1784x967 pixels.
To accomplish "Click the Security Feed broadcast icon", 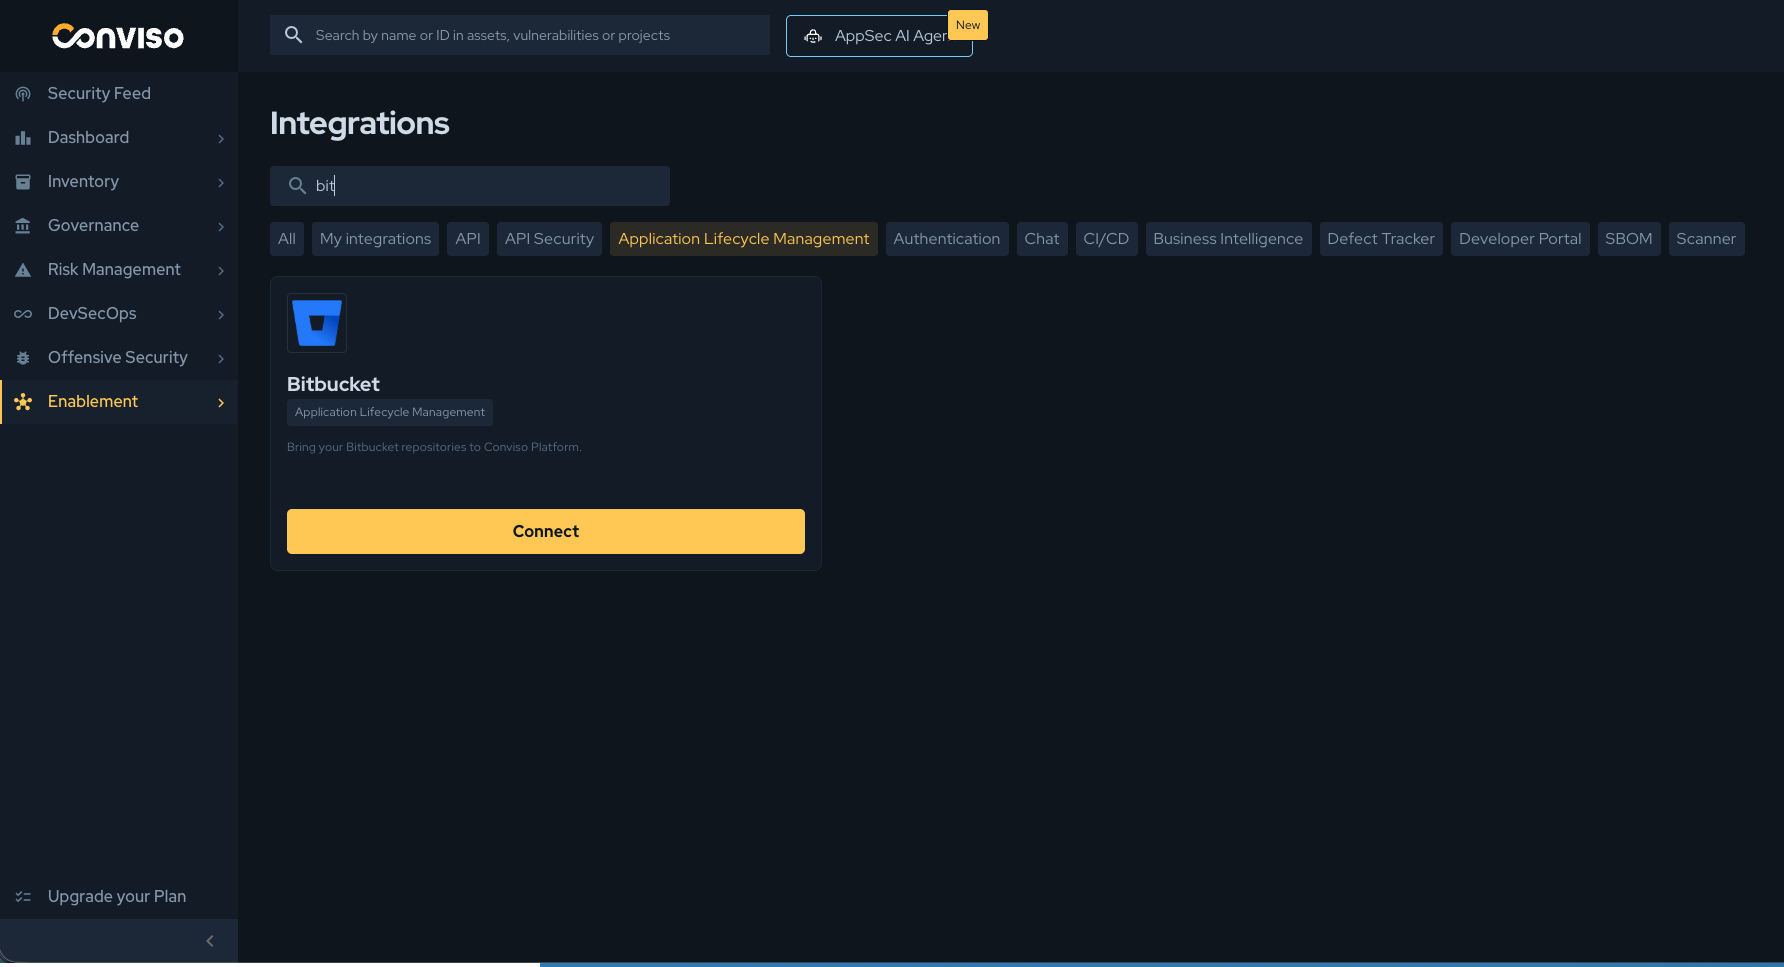I will click(x=23, y=94).
